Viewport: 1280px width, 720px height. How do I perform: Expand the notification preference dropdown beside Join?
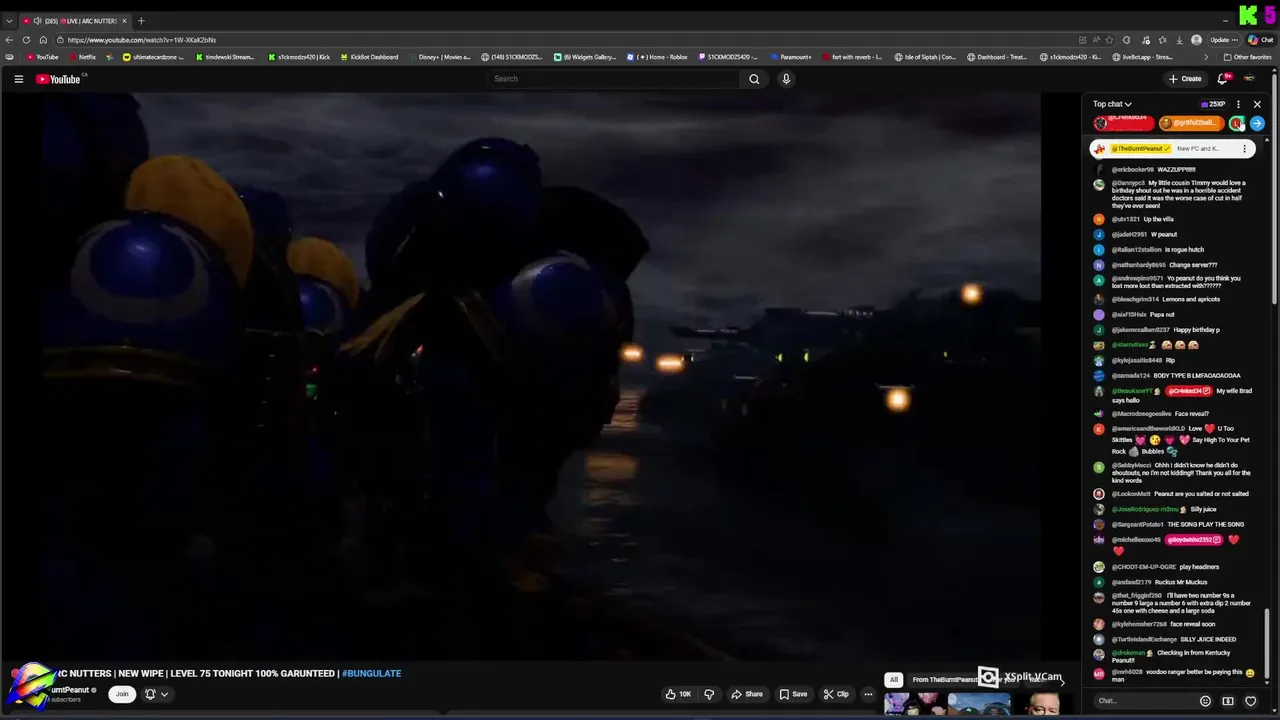coord(156,694)
